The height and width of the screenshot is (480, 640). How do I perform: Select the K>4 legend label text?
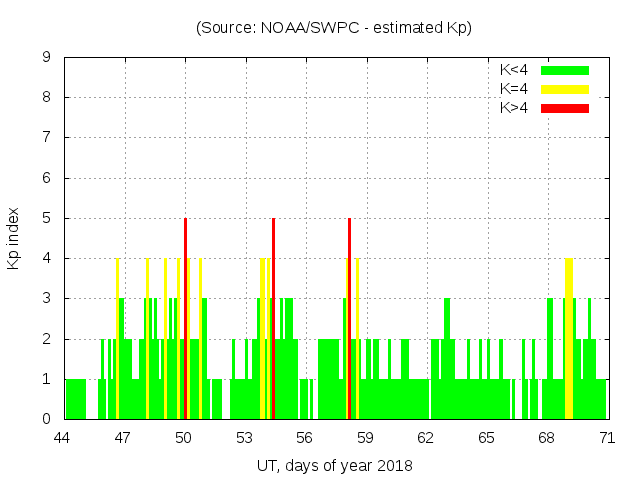pos(513,108)
